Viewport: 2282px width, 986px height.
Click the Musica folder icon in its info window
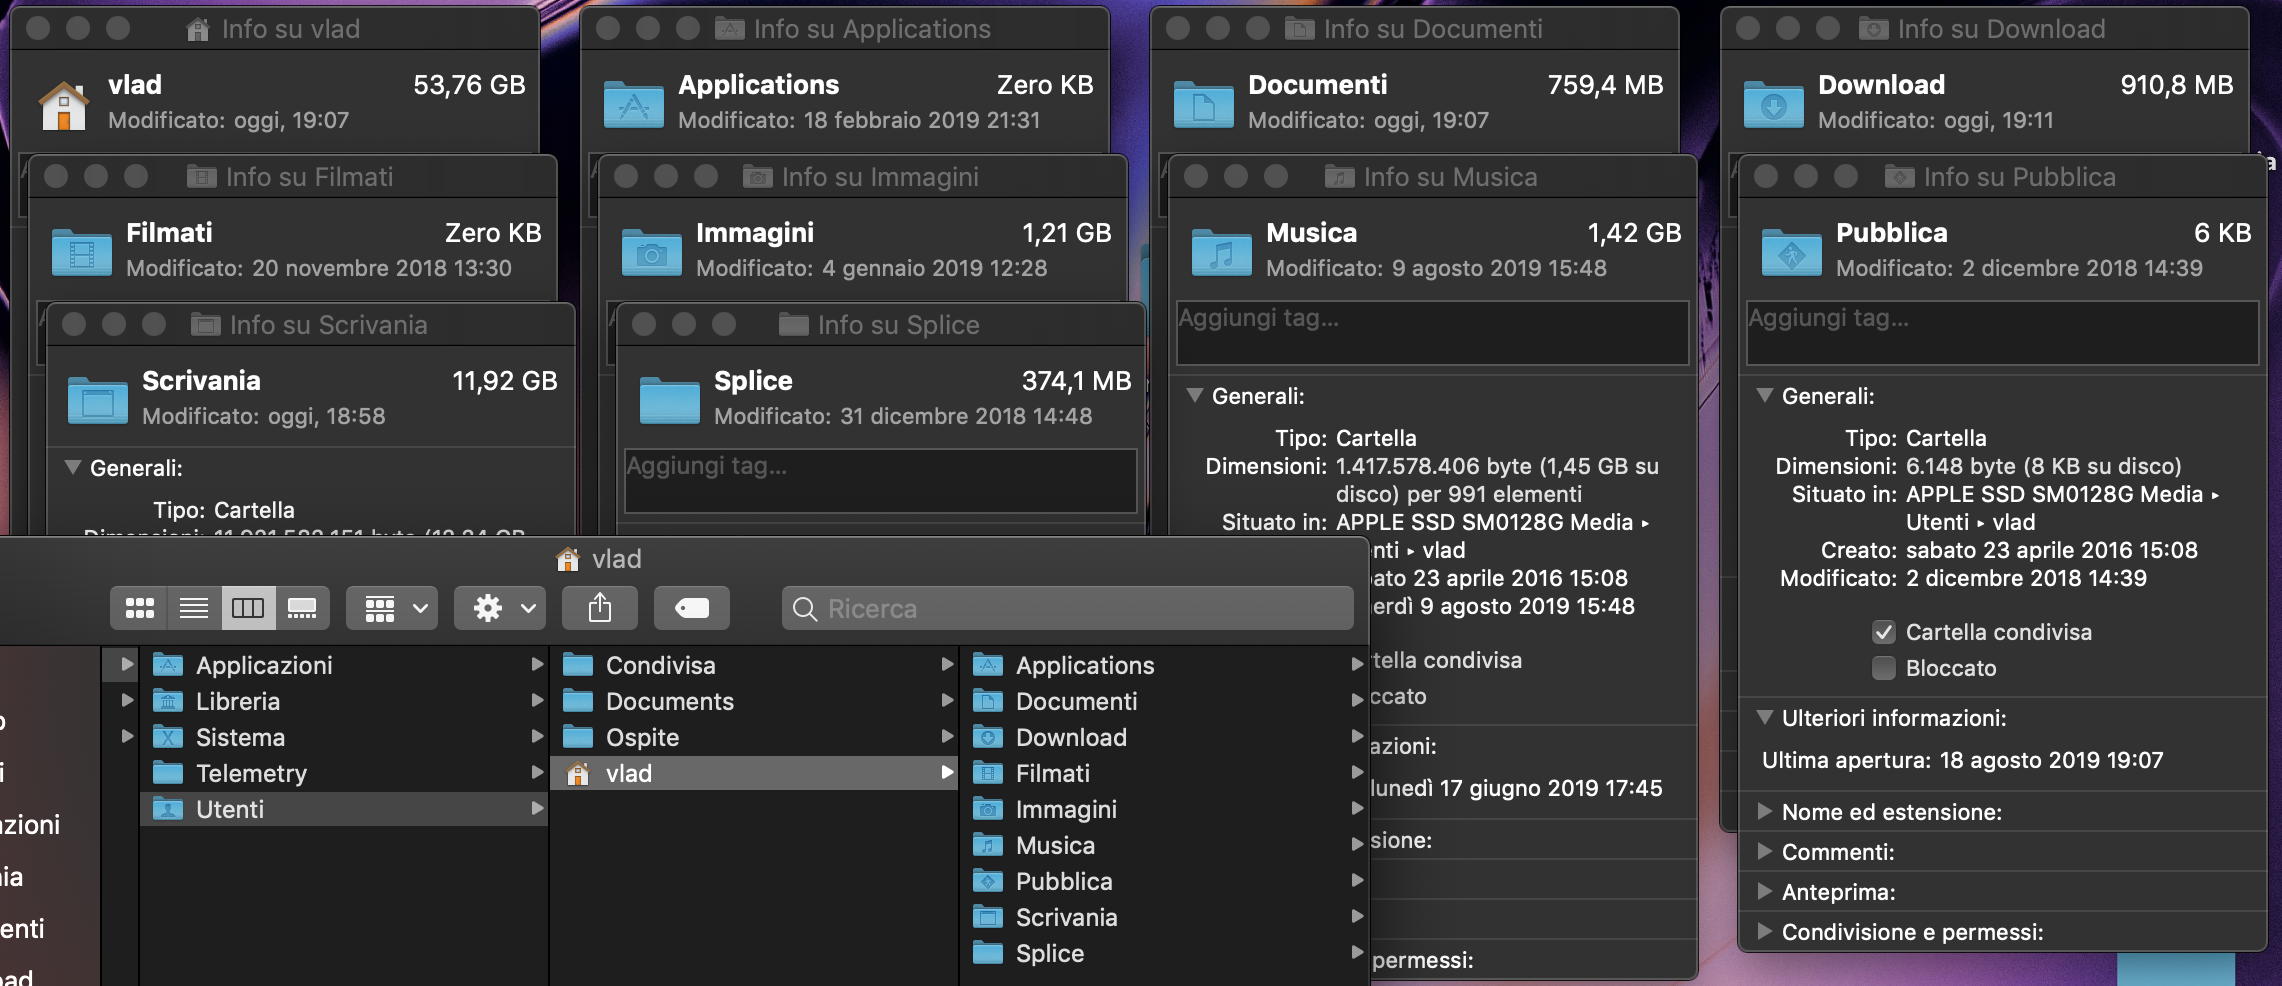click(x=1222, y=252)
